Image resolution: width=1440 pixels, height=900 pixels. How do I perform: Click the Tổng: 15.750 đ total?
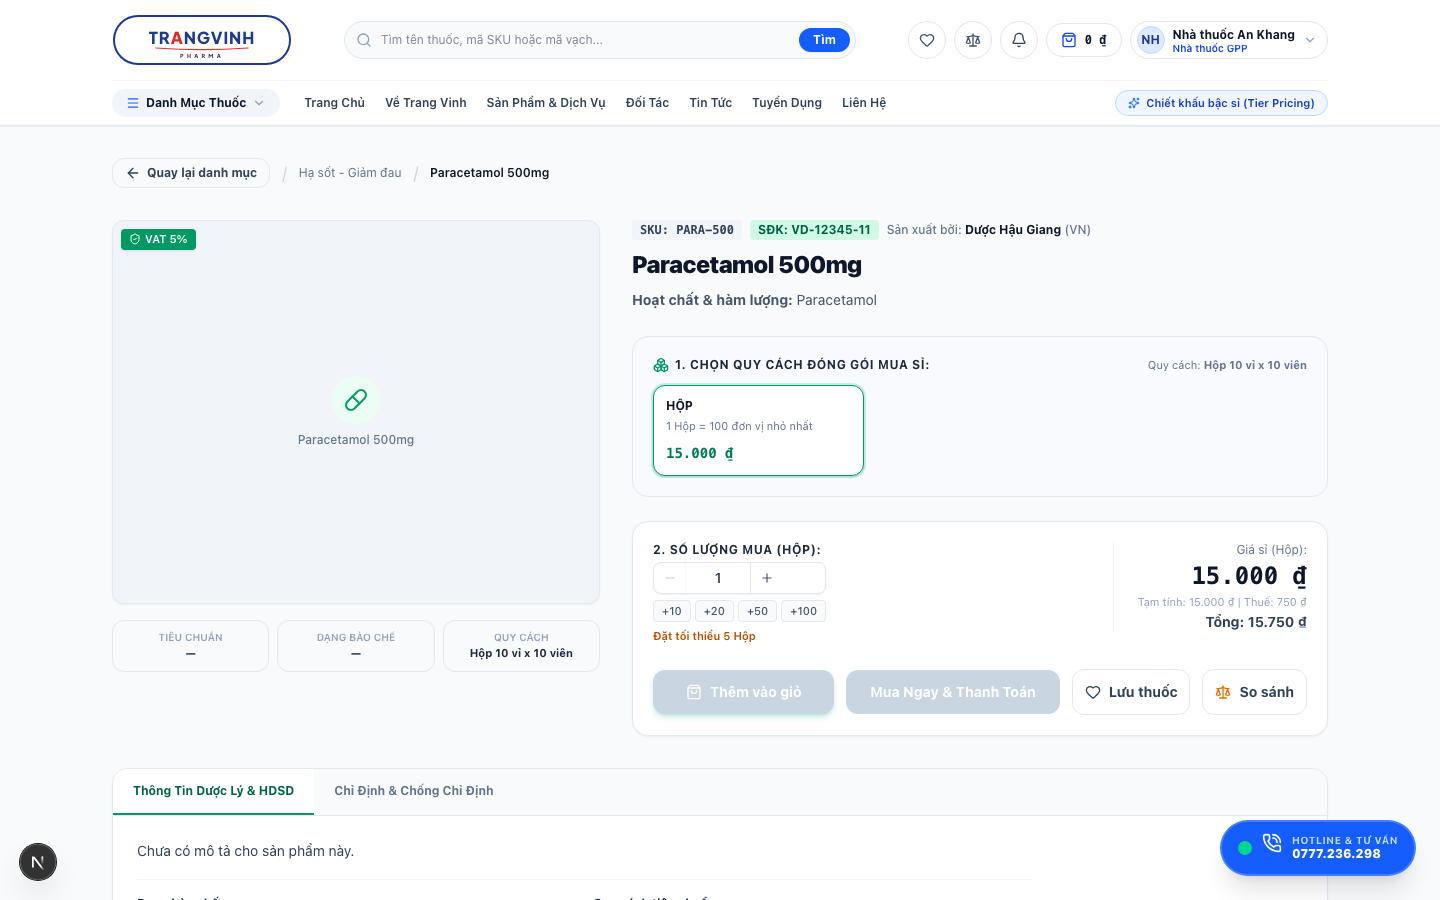click(x=1256, y=622)
